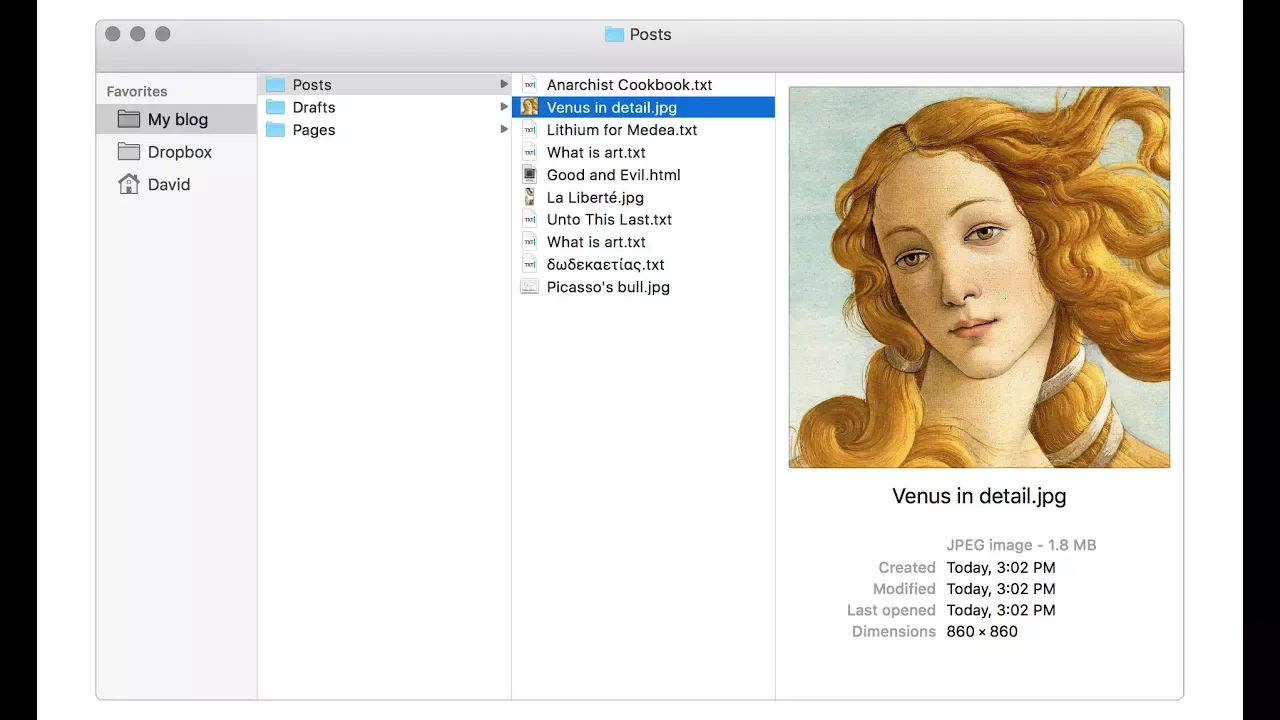Select Anarchist Cookbook.txt file name
The height and width of the screenshot is (720, 1280).
[x=630, y=85]
